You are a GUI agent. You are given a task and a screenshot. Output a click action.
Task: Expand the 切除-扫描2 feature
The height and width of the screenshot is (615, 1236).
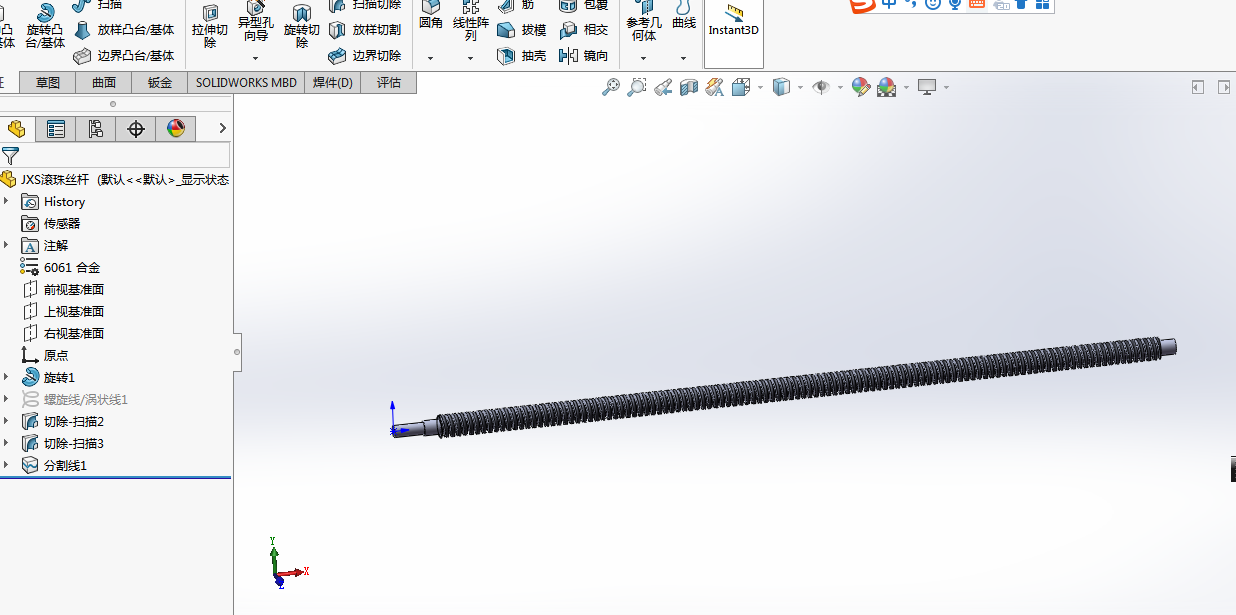tap(6, 421)
